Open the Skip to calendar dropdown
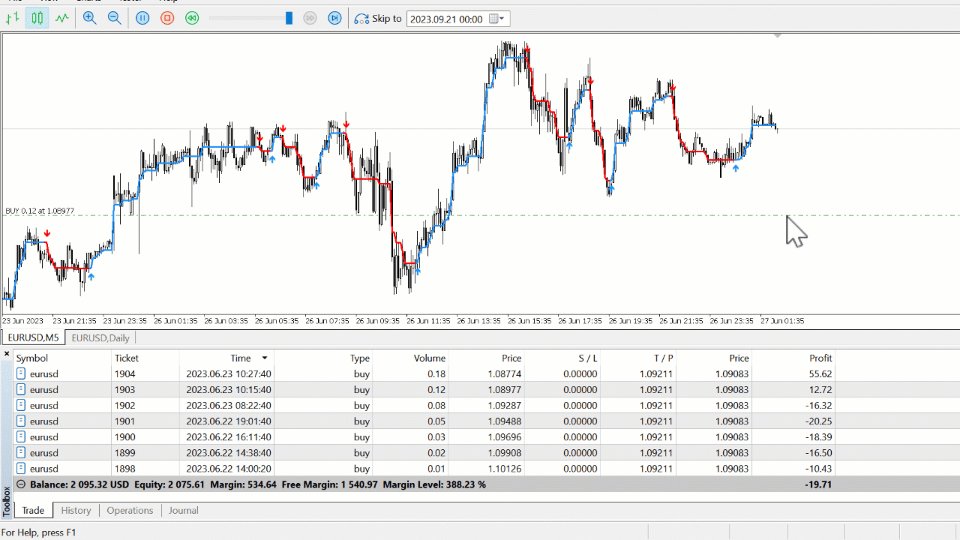Screen dimensions: 960x540 click(497, 19)
